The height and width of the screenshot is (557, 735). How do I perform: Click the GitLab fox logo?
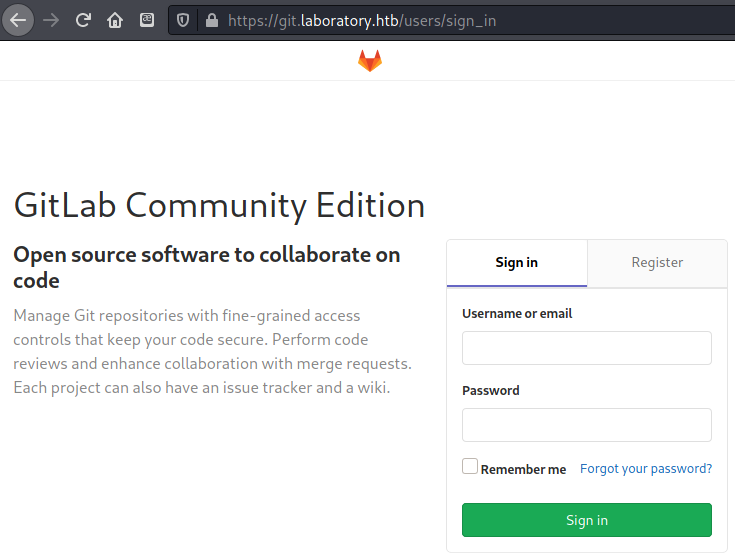point(370,60)
